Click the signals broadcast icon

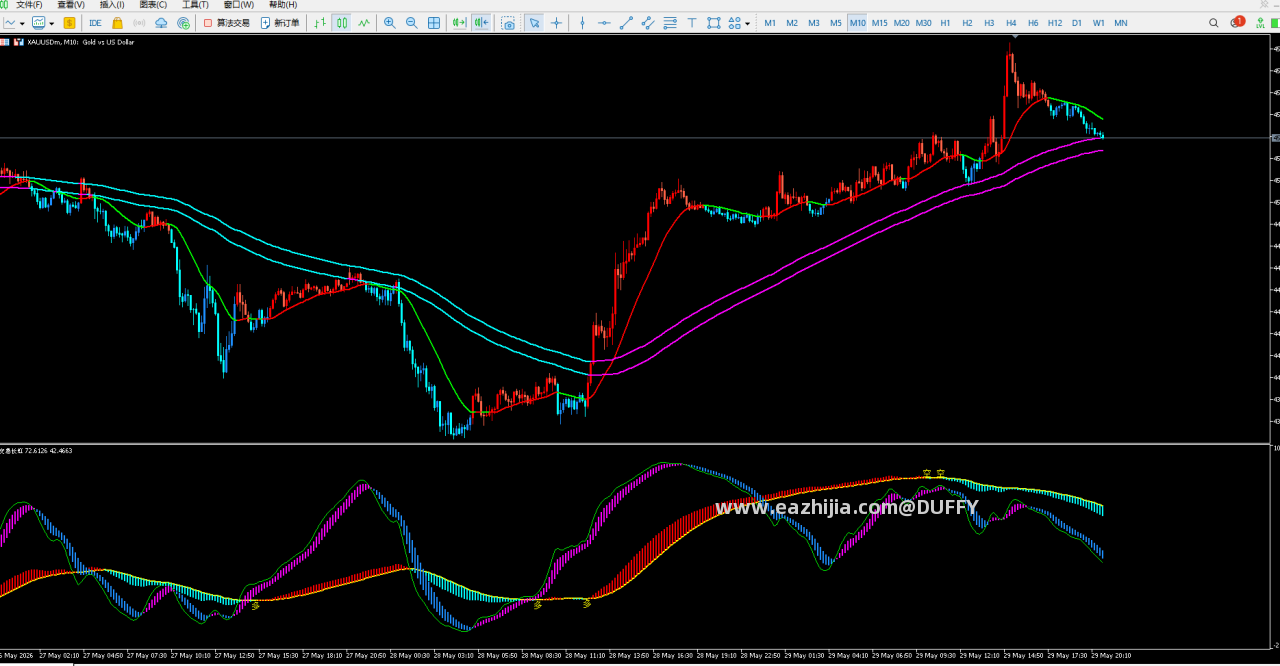pyautogui.click(x=139, y=23)
